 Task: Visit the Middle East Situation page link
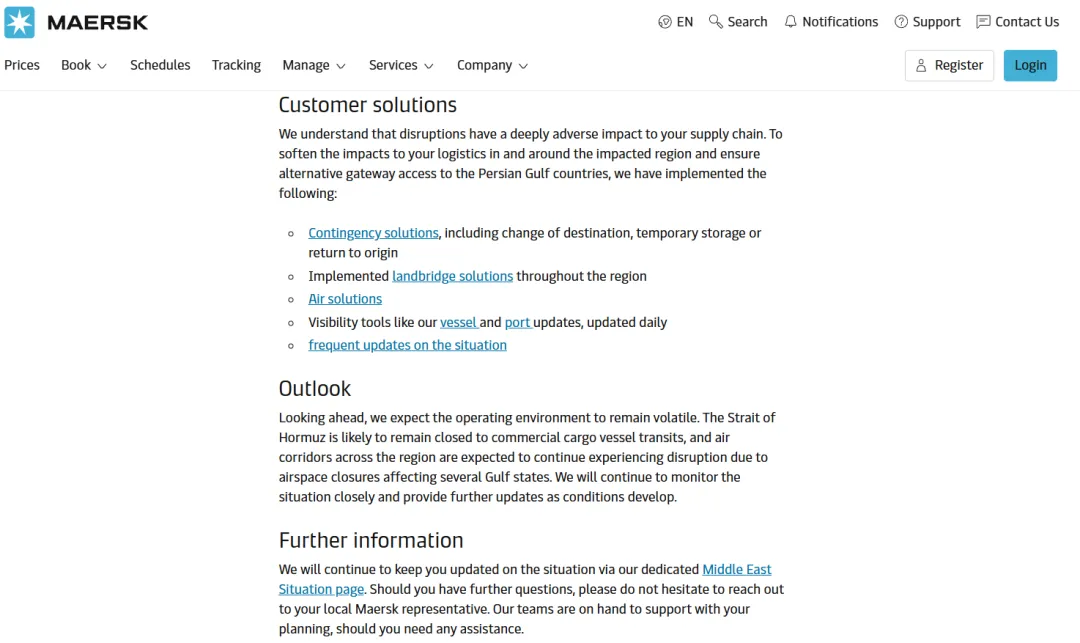(x=737, y=569)
